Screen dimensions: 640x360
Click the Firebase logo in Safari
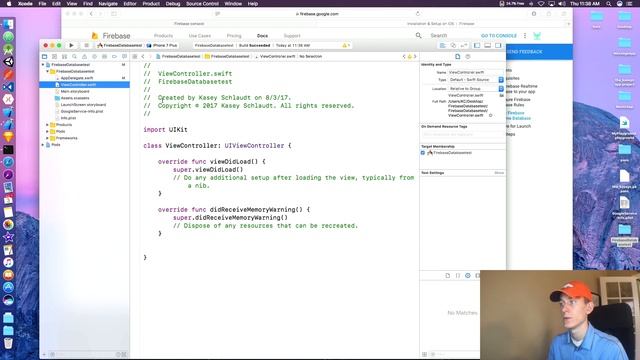point(111,36)
